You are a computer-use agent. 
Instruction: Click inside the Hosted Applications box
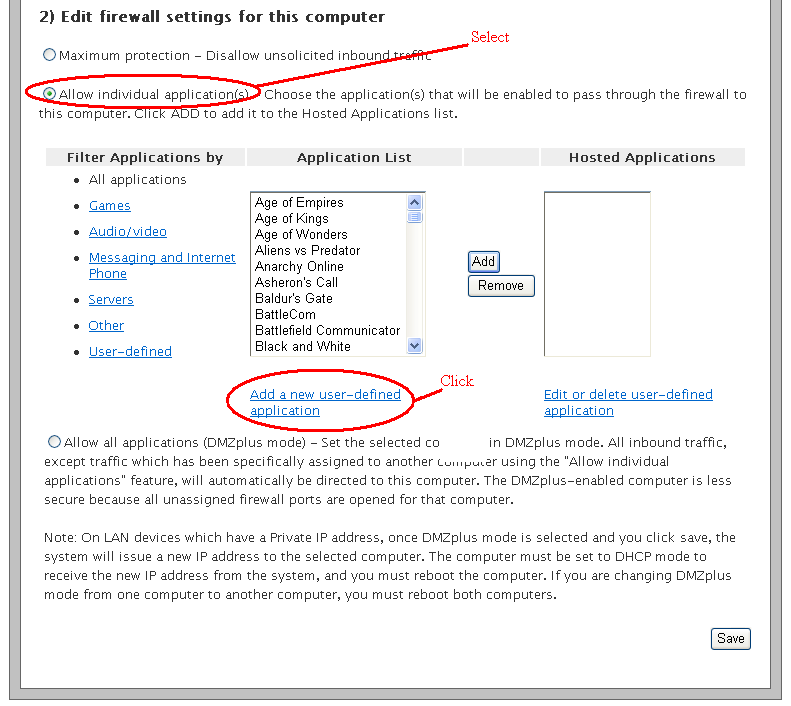click(x=597, y=273)
